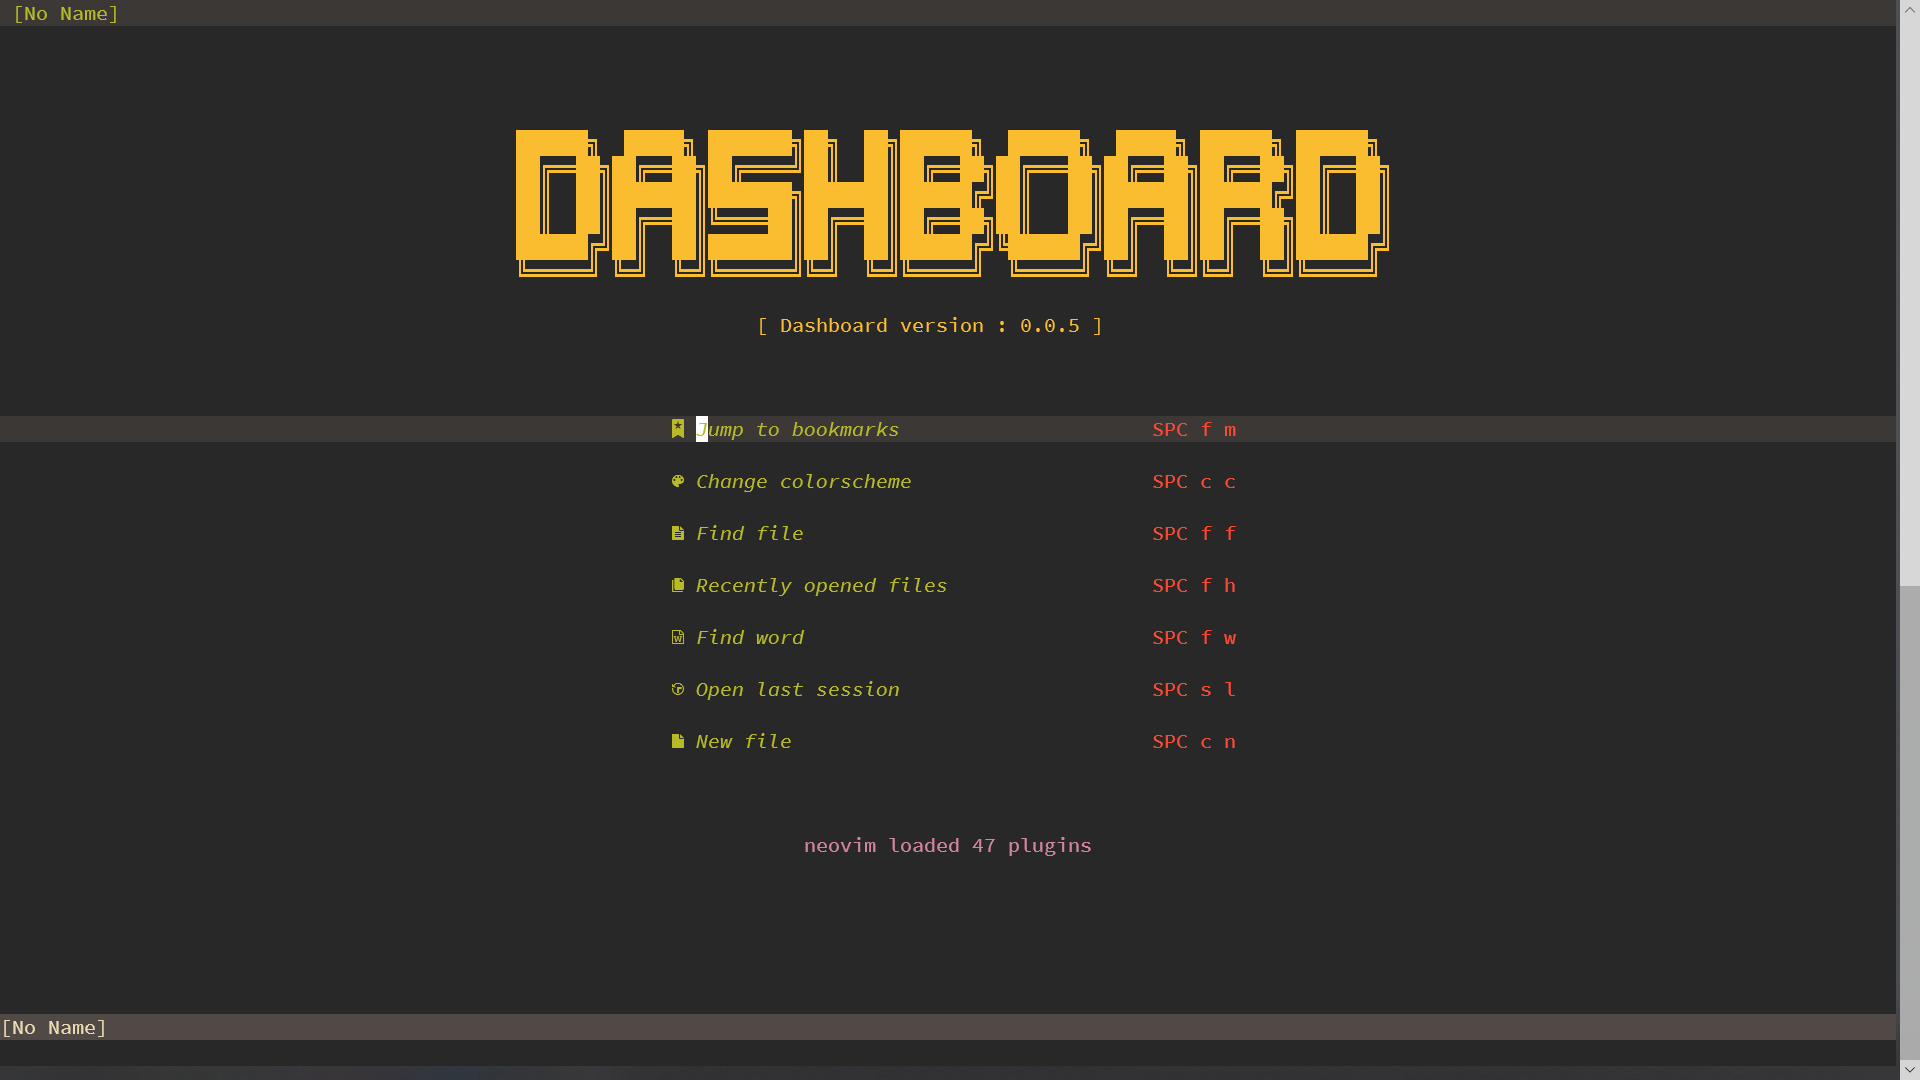Click the Dashboard version 0.0.5 text
Screen dimensions: 1920x1080
[x=930, y=326]
